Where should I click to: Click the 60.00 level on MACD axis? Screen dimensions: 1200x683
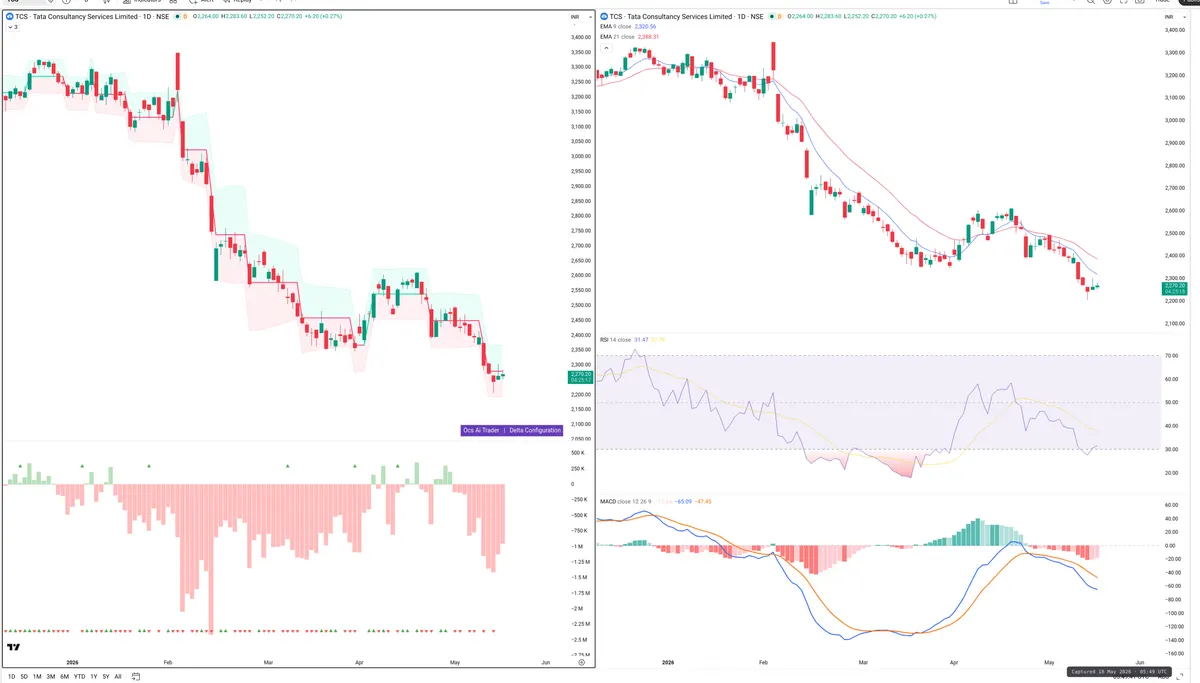pos(1170,505)
